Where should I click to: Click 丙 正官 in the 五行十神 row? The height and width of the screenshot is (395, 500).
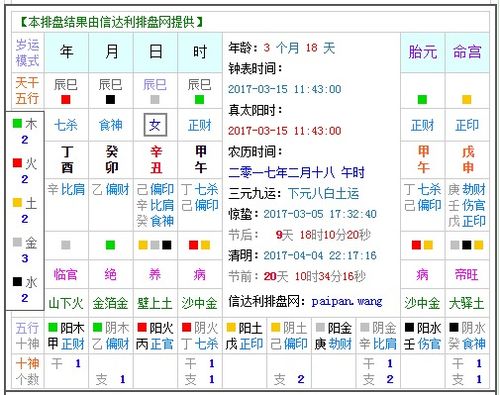155,344
